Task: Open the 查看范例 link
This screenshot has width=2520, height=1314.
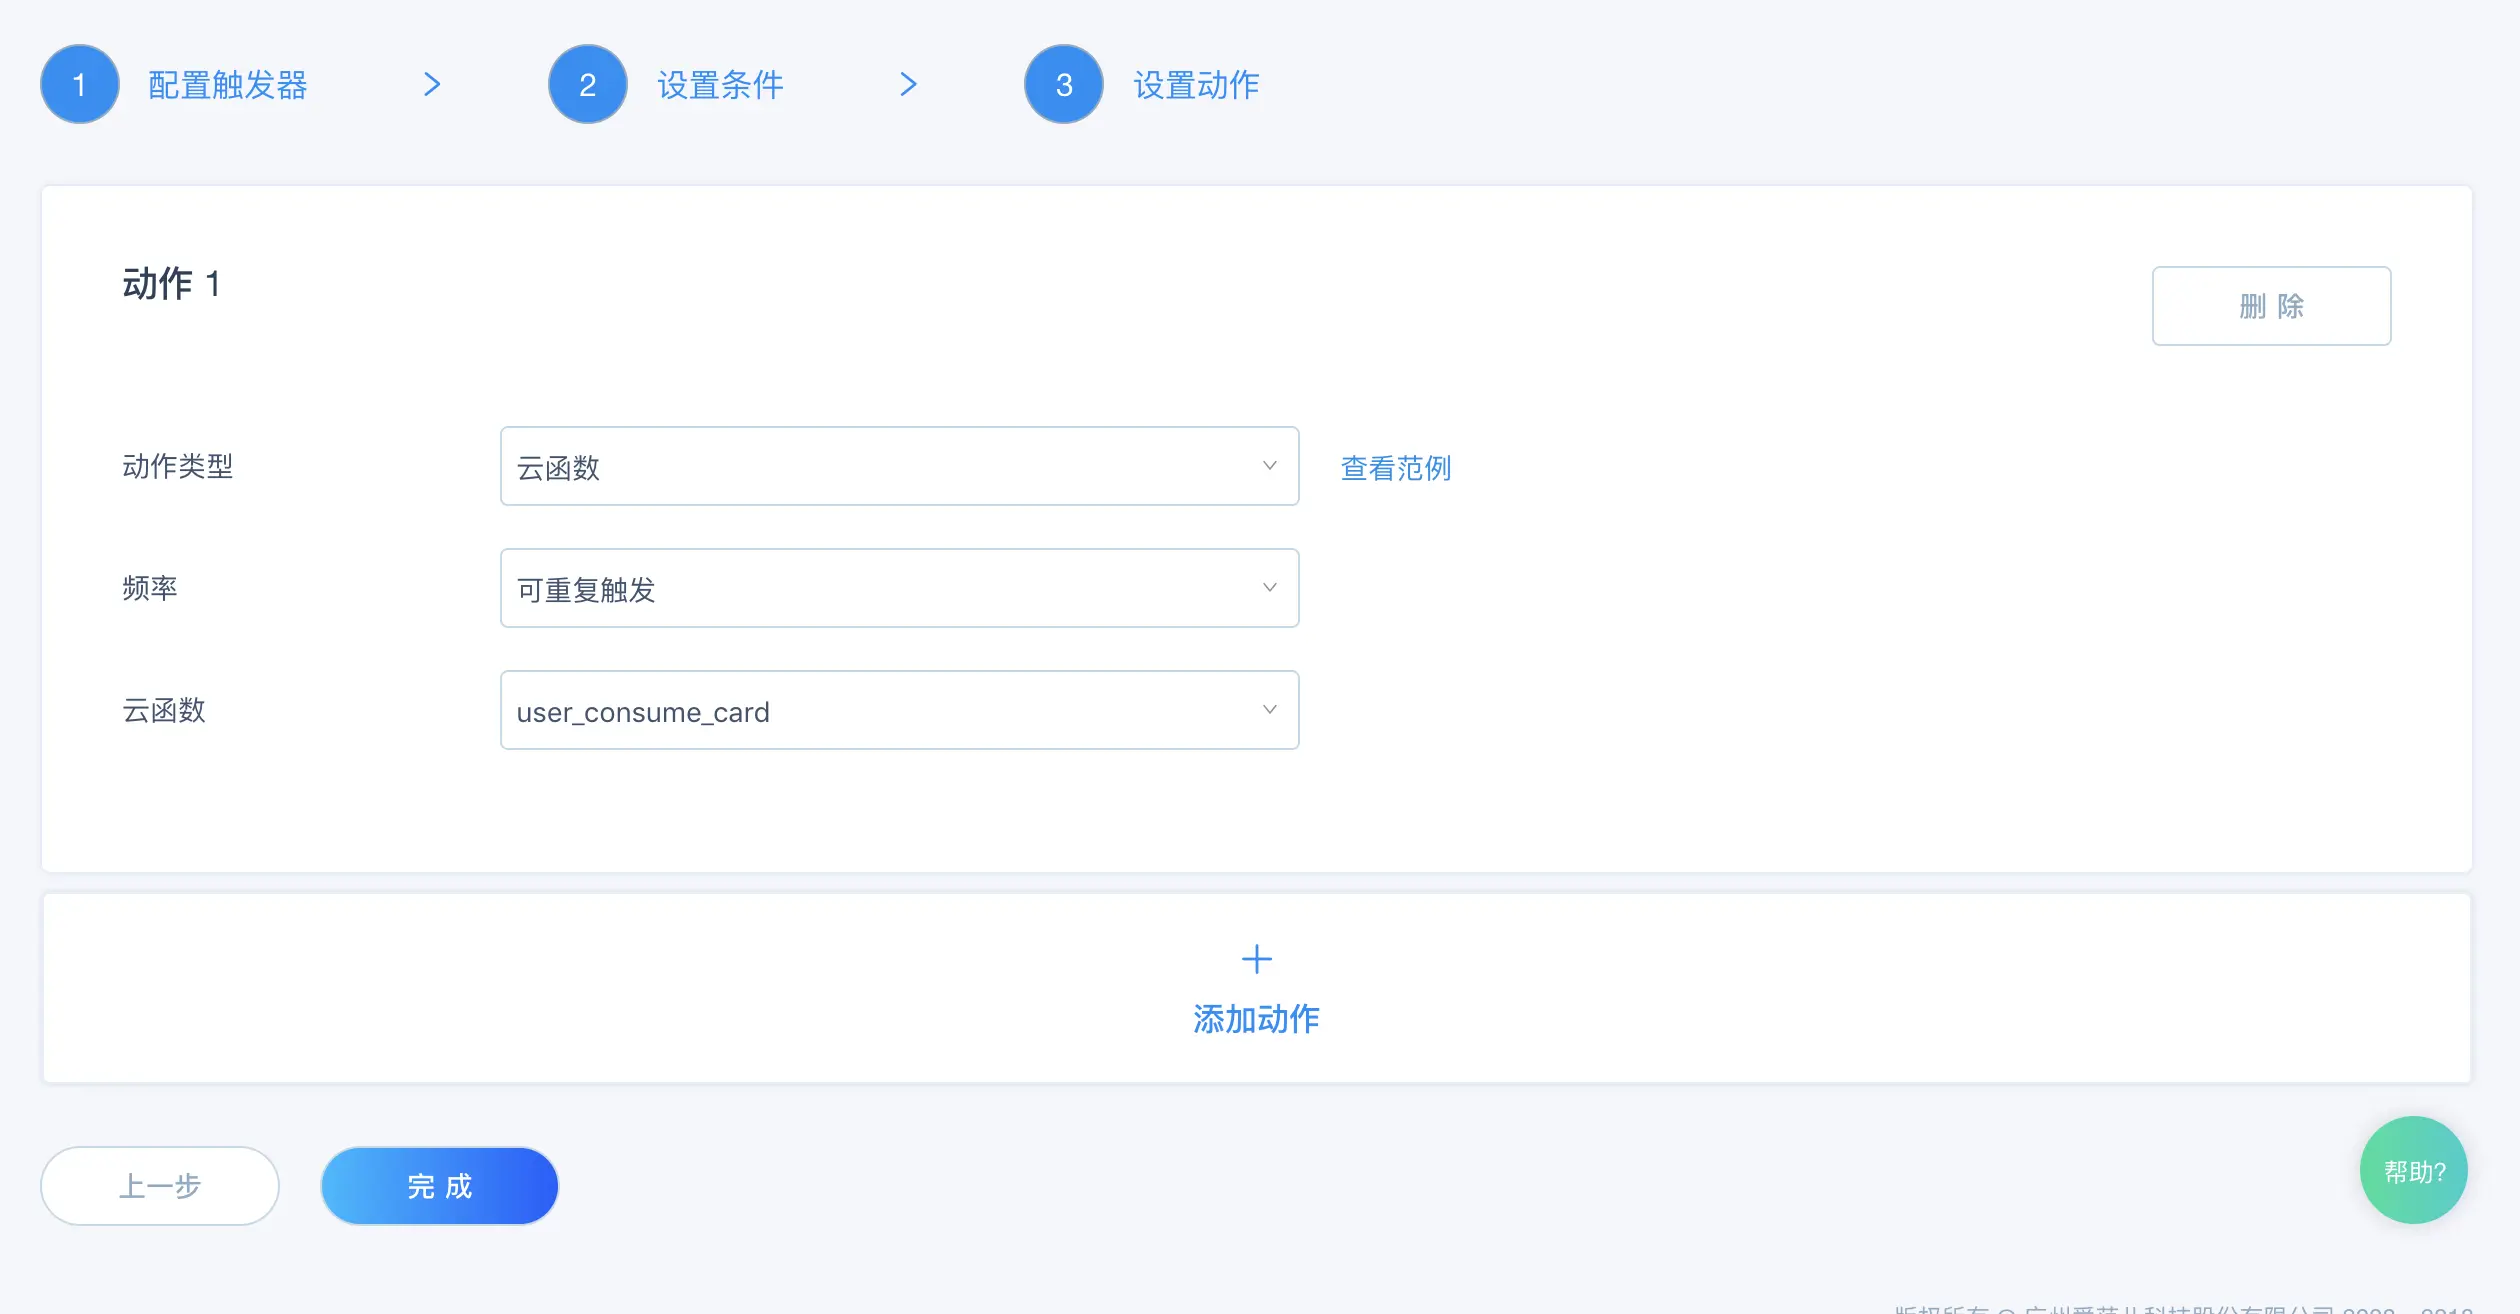Action: (1396, 468)
